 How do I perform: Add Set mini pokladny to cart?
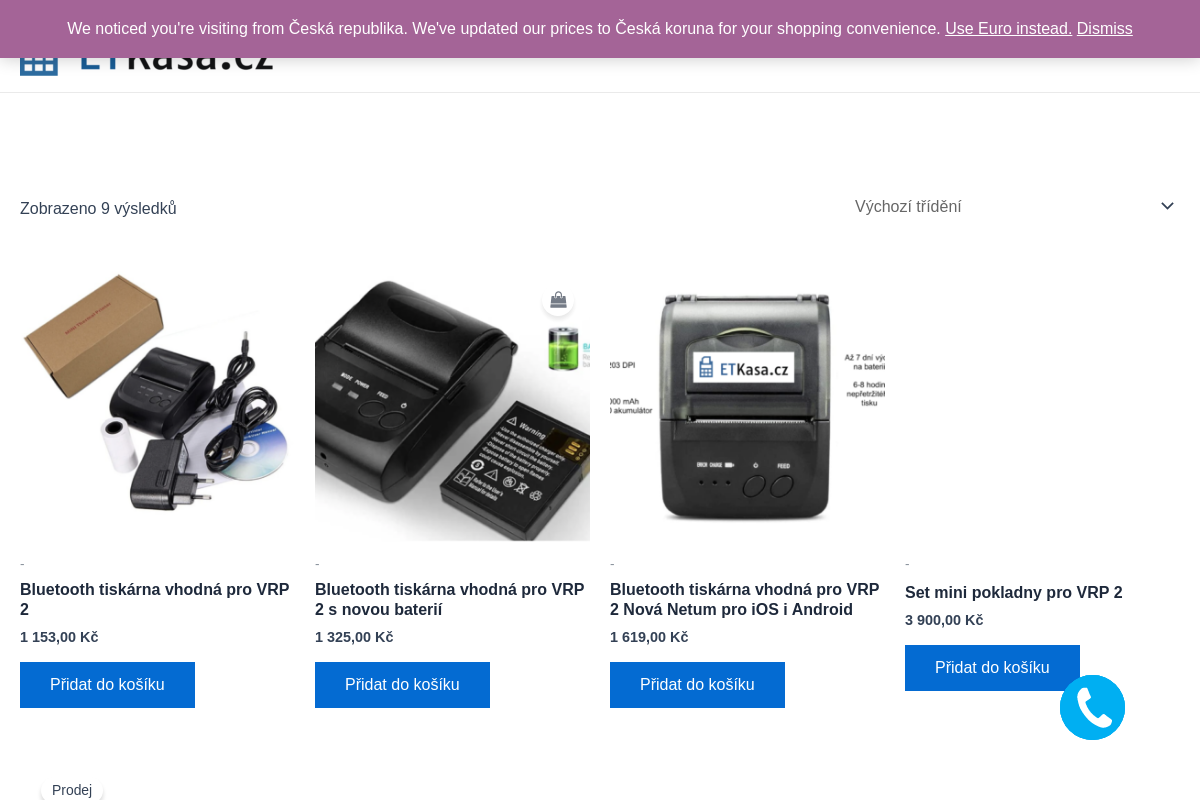[x=992, y=668]
